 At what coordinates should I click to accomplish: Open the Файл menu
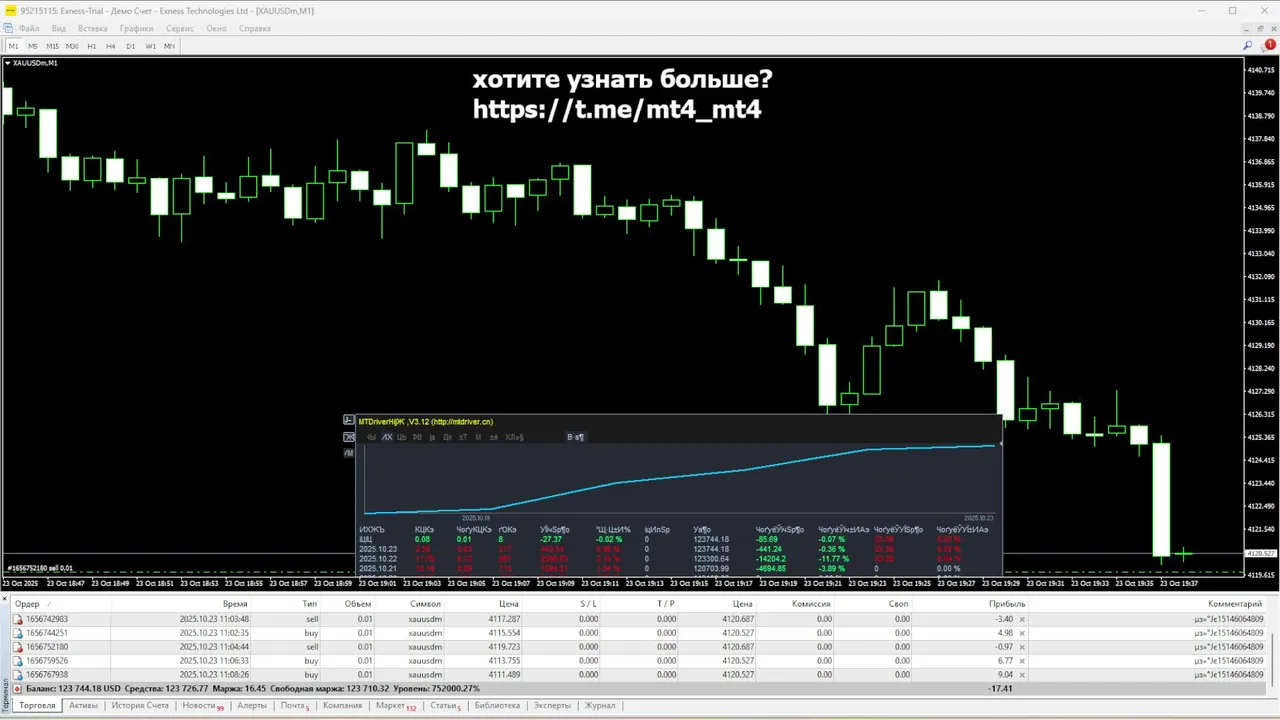[x=28, y=28]
